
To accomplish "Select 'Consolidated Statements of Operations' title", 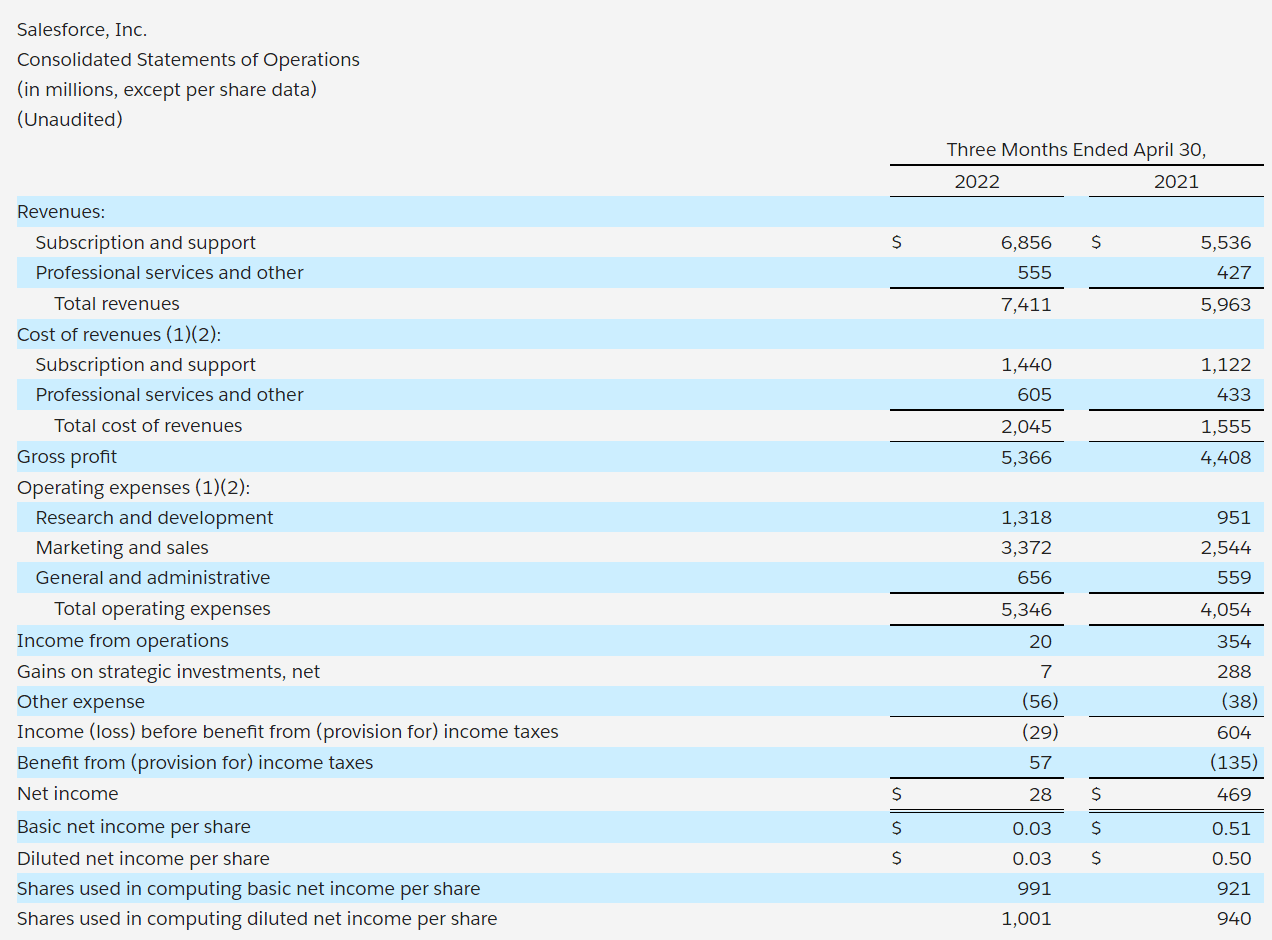I will tap(188, 60).
